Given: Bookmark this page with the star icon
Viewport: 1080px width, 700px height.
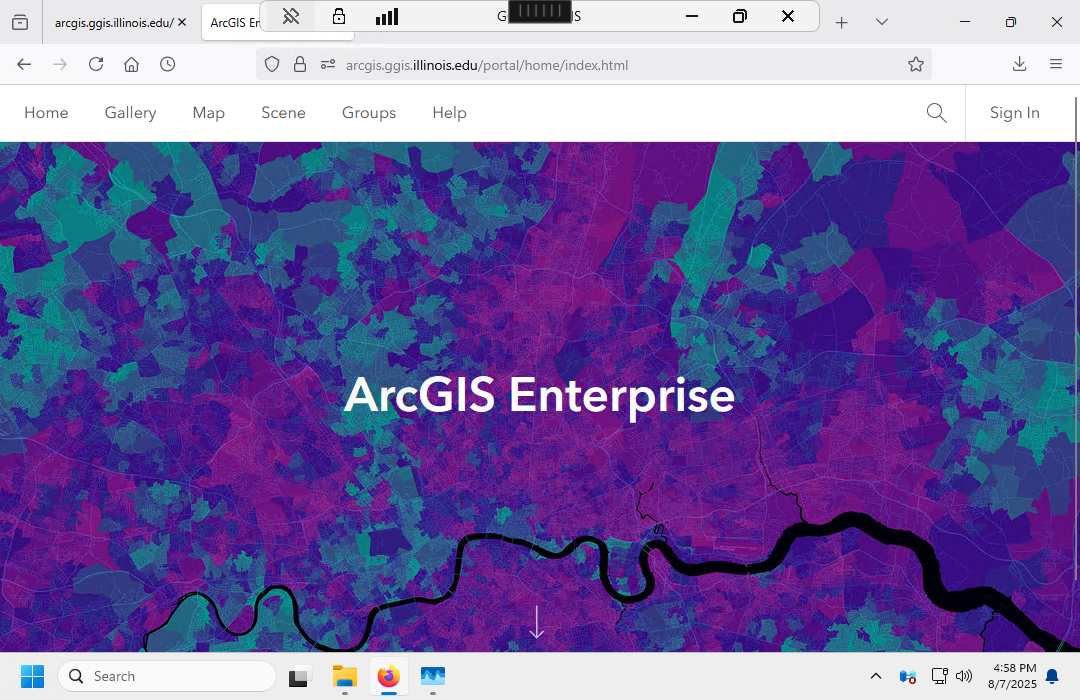Looking at the screenshot, I should pyautogui.click(x=915, y=64).
